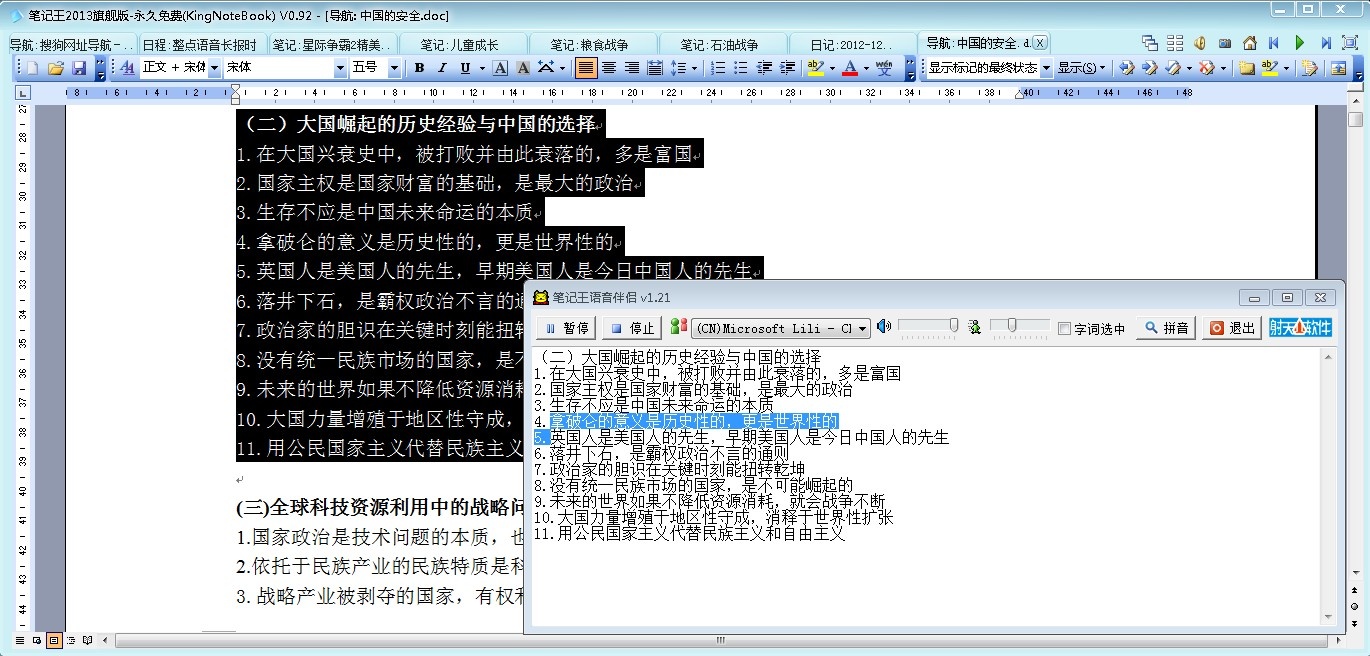Go to the previous tracked change
This screenshot has height=656, width=1370.
point(1127,68)
